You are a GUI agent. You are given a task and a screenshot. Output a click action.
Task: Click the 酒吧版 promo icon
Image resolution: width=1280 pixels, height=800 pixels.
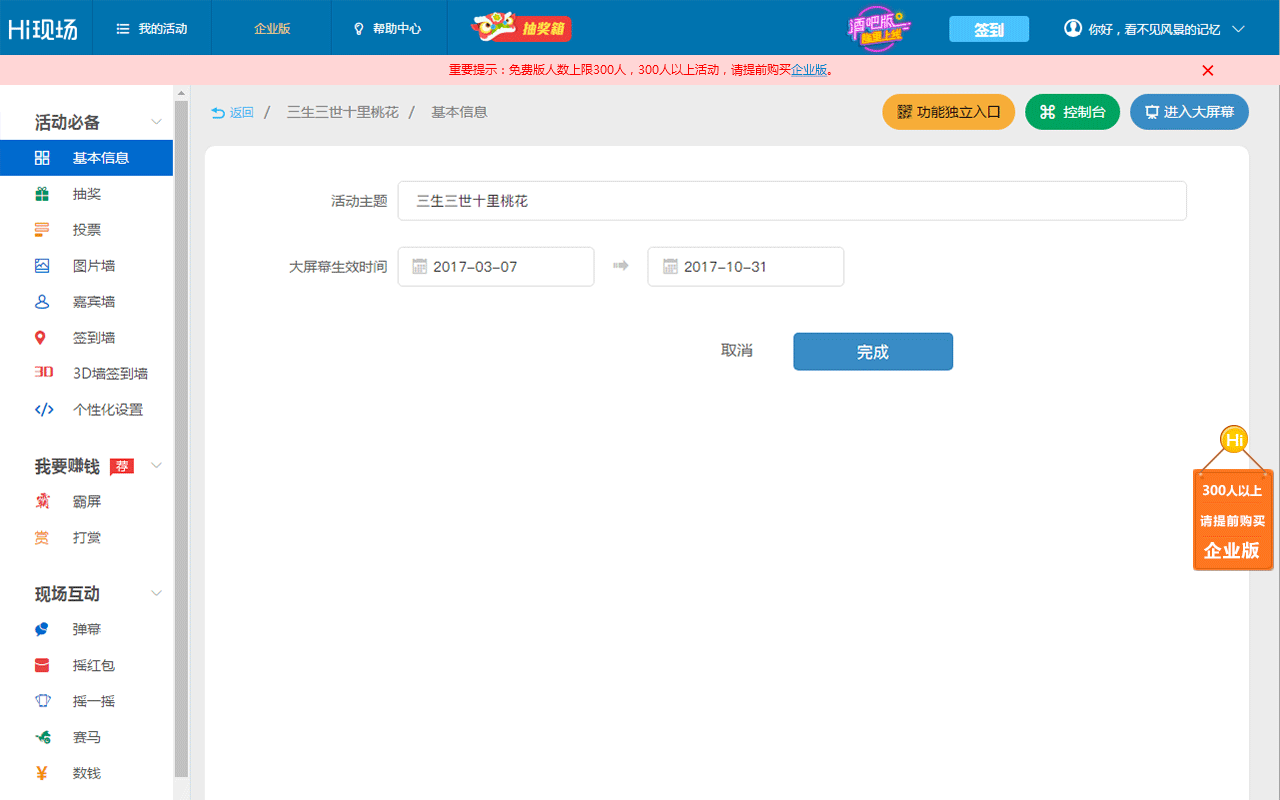[877, 28]
